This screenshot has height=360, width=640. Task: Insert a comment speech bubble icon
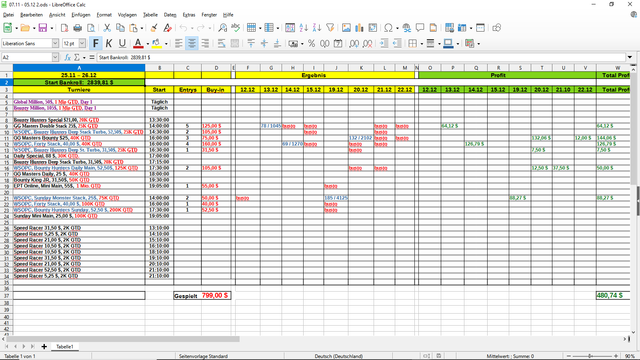coord(420,28)
